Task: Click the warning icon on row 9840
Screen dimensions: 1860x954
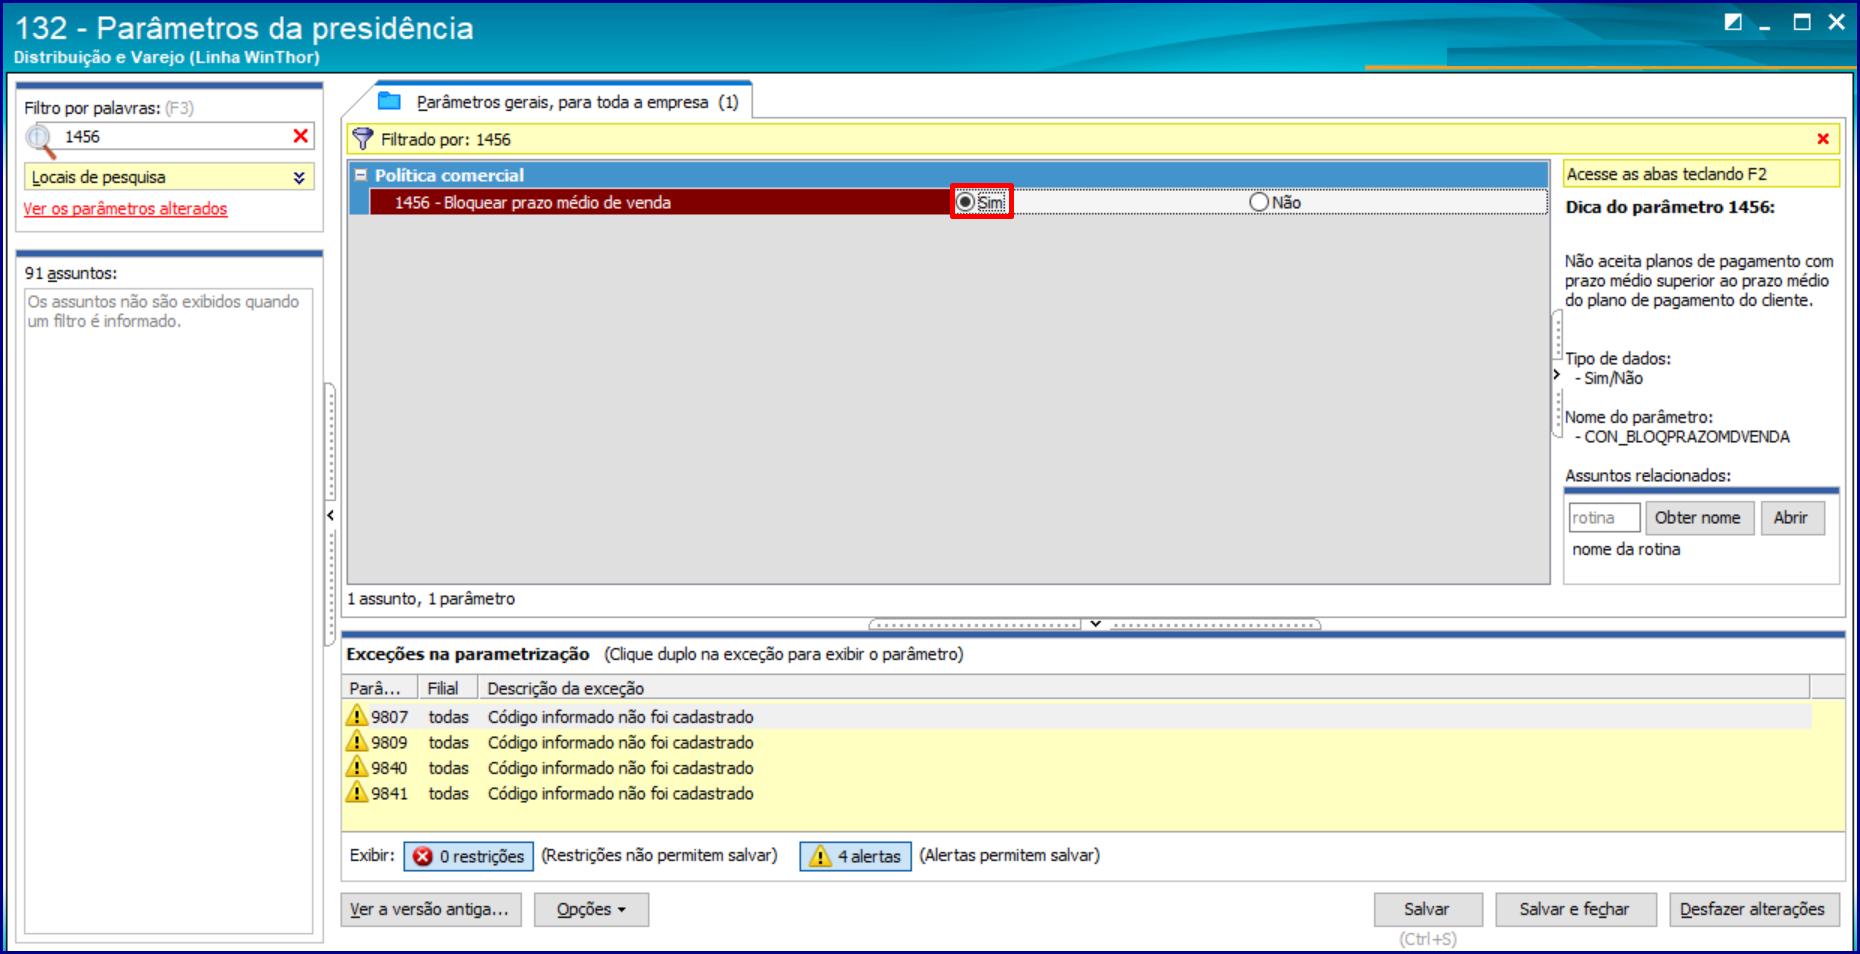Action: (x=356, y=767)
